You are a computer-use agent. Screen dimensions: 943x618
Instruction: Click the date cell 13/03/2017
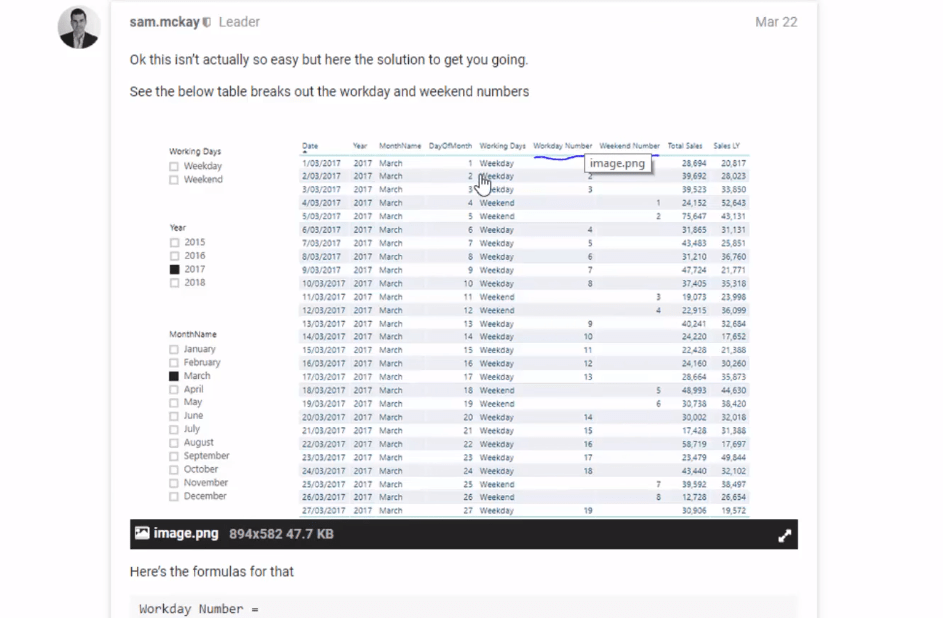[x=323, y=324]
